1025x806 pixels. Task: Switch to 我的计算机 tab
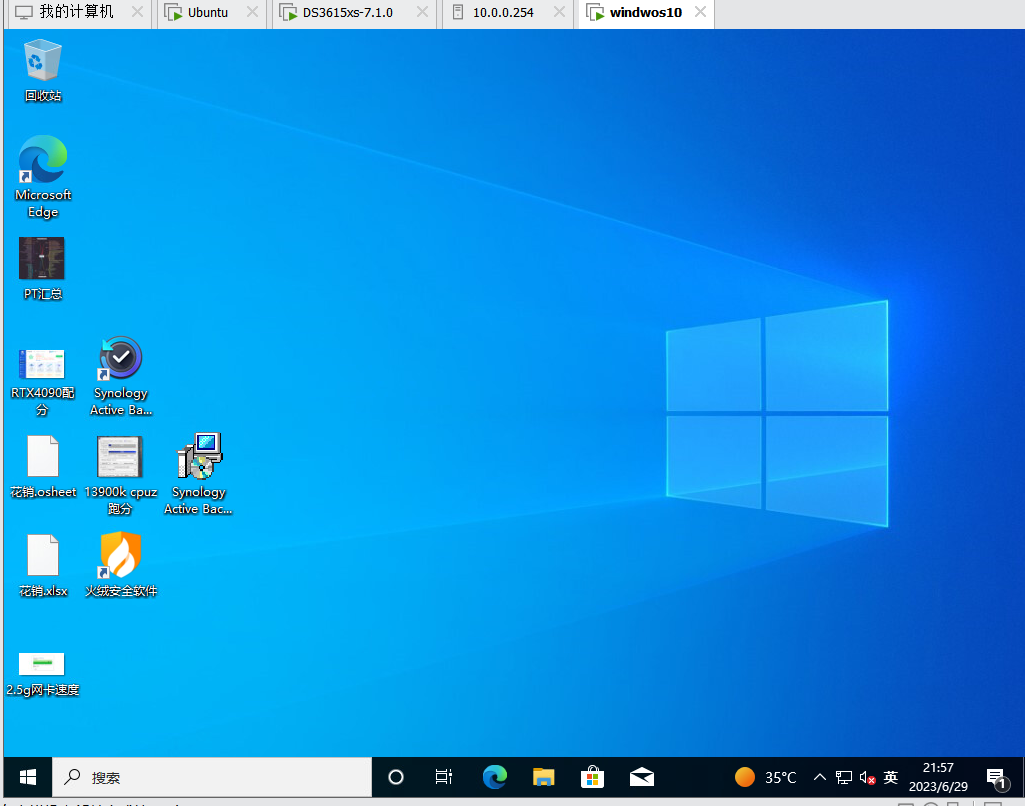(x=76, y=12)
